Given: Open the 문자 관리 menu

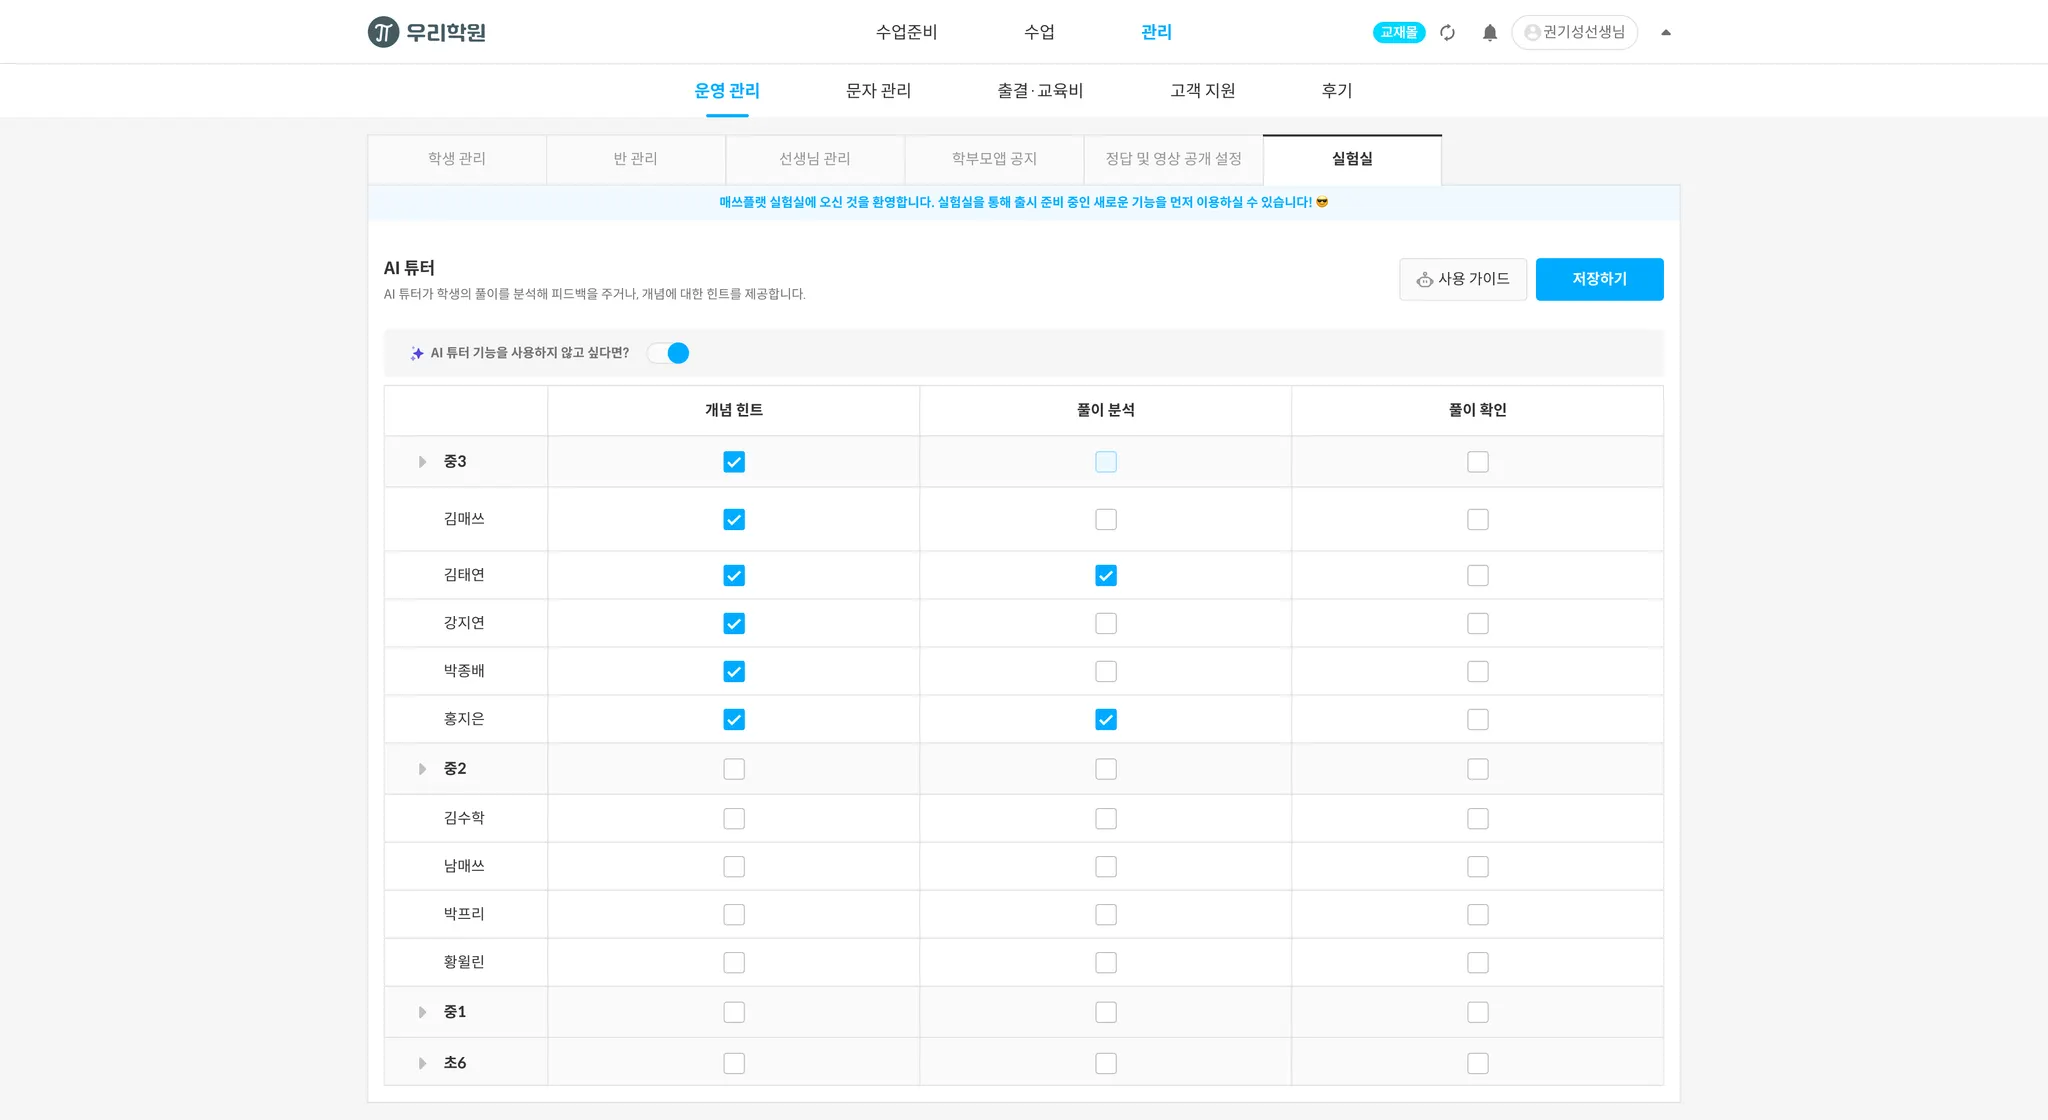Looking at the screenshot, I should [877, 91].
